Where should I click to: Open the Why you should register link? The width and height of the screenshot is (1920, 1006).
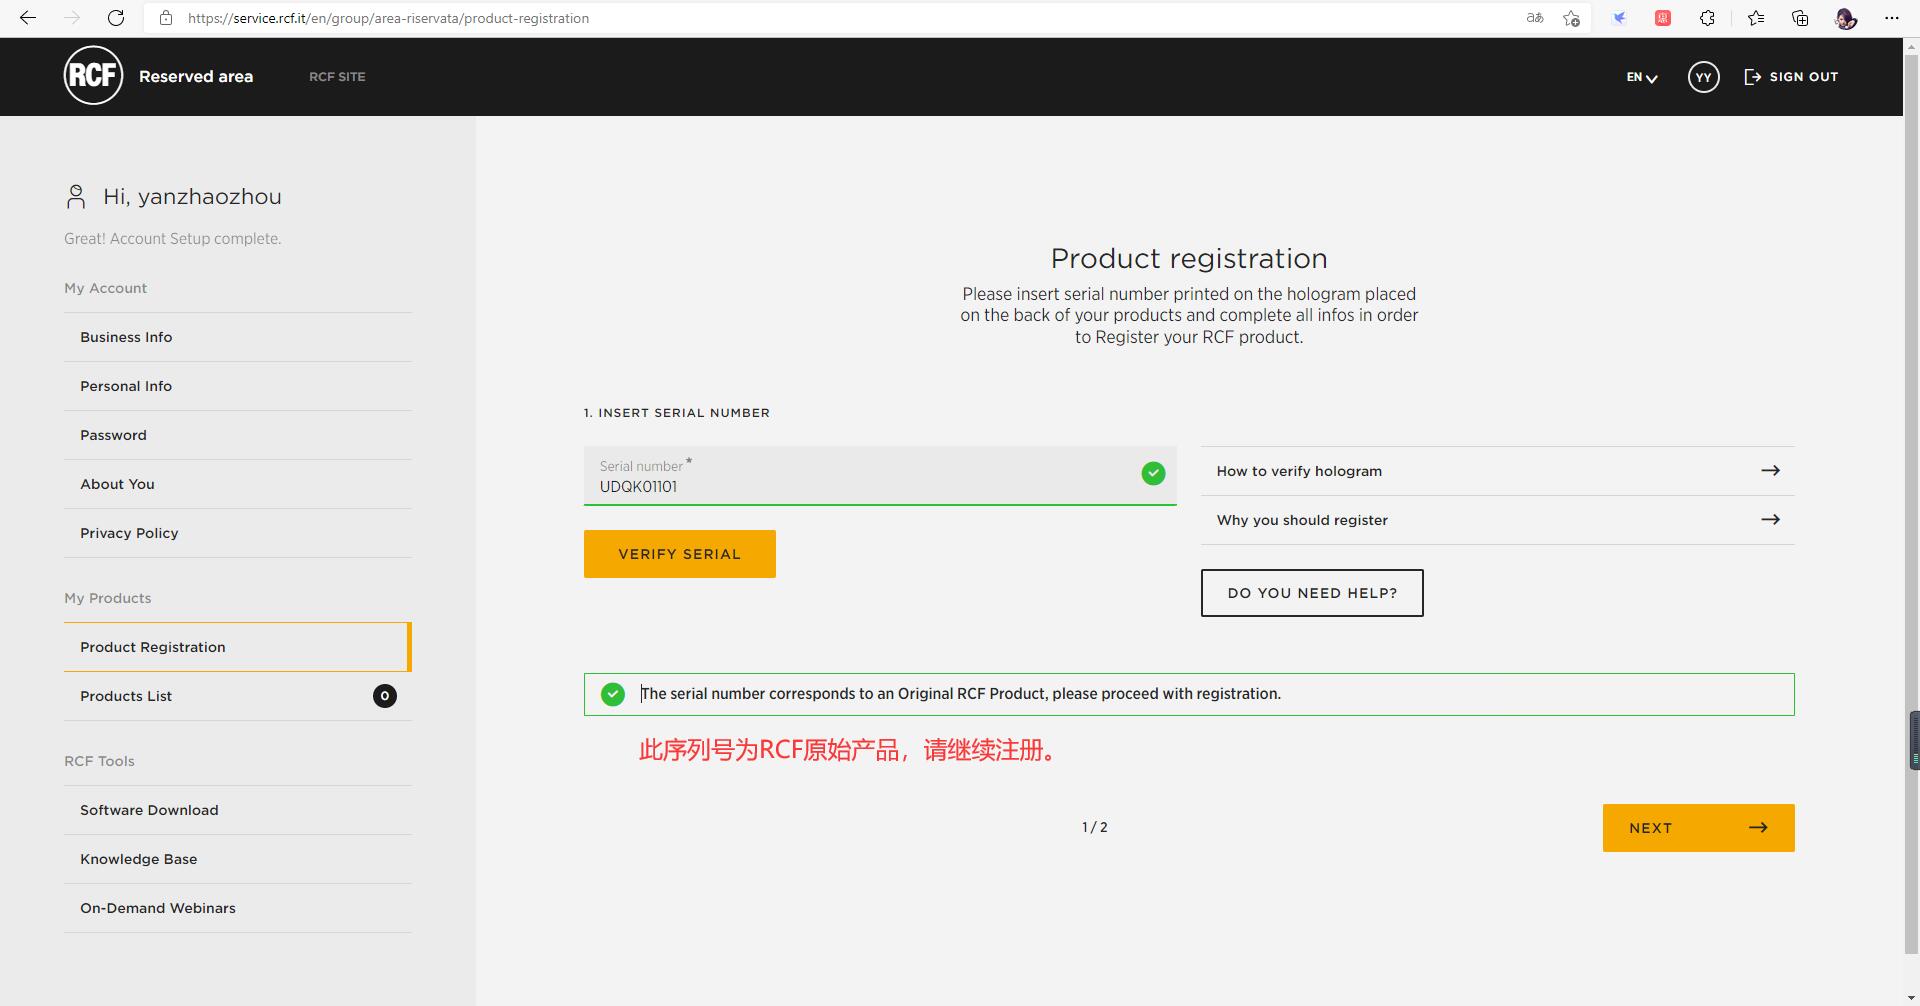pos(1498,520)
